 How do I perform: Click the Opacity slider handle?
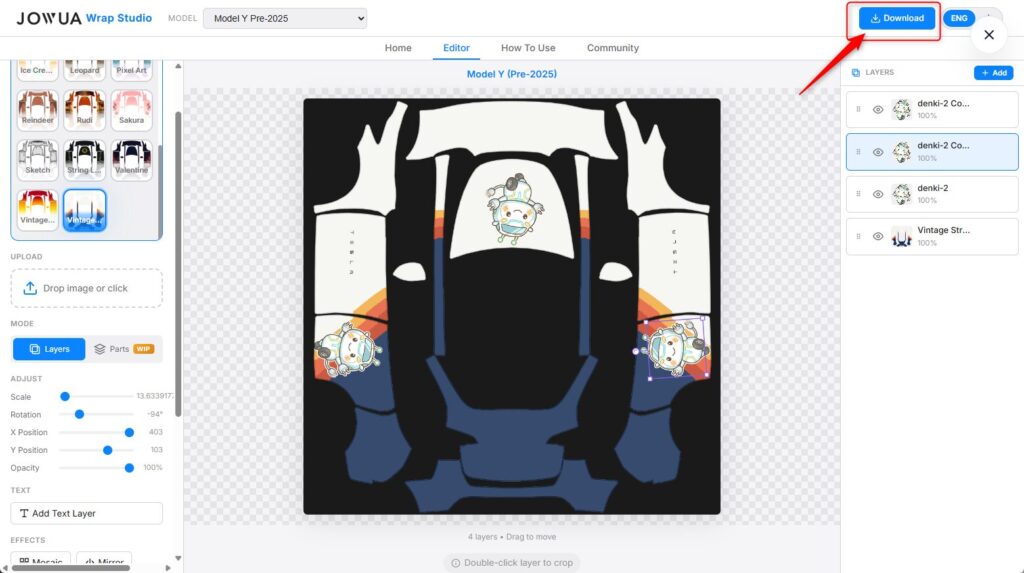tap(129, 468)
